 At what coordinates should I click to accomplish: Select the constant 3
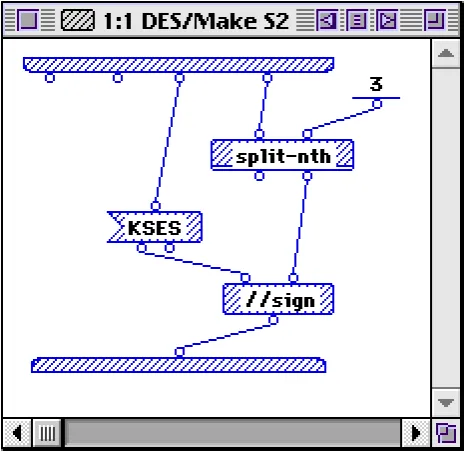376,84
